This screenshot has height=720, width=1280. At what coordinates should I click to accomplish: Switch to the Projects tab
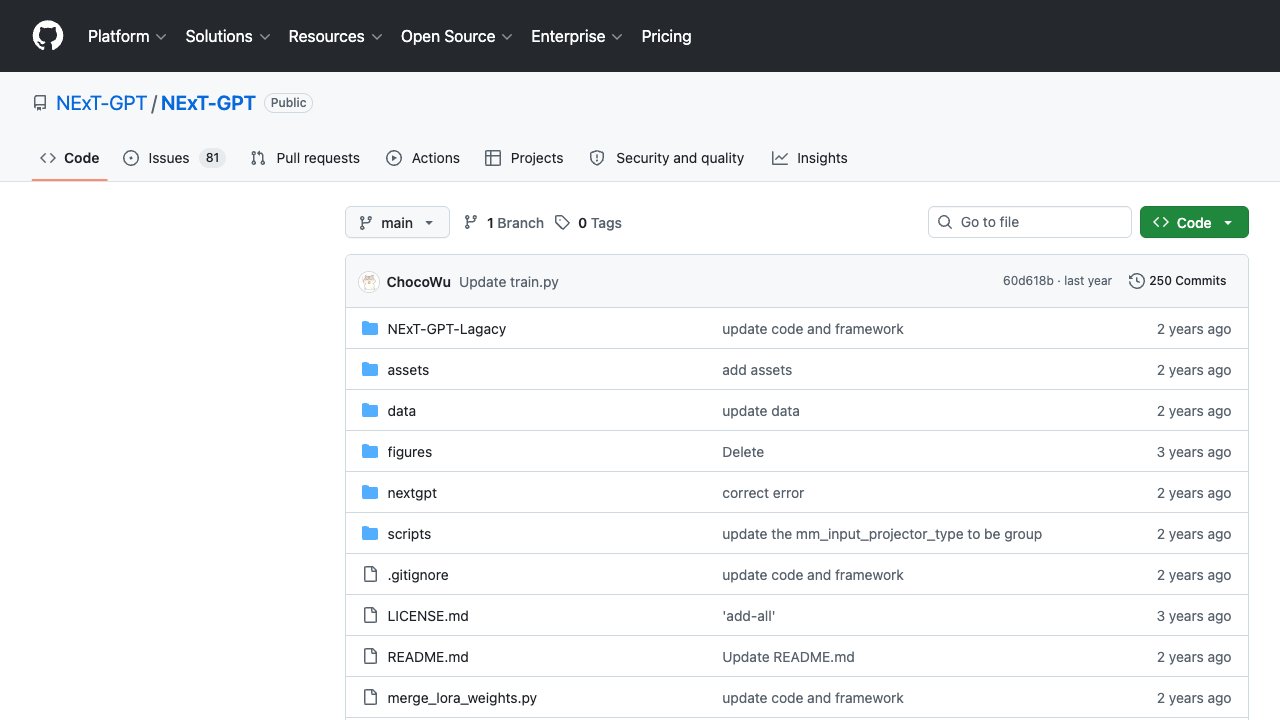(x=524, y=158)
